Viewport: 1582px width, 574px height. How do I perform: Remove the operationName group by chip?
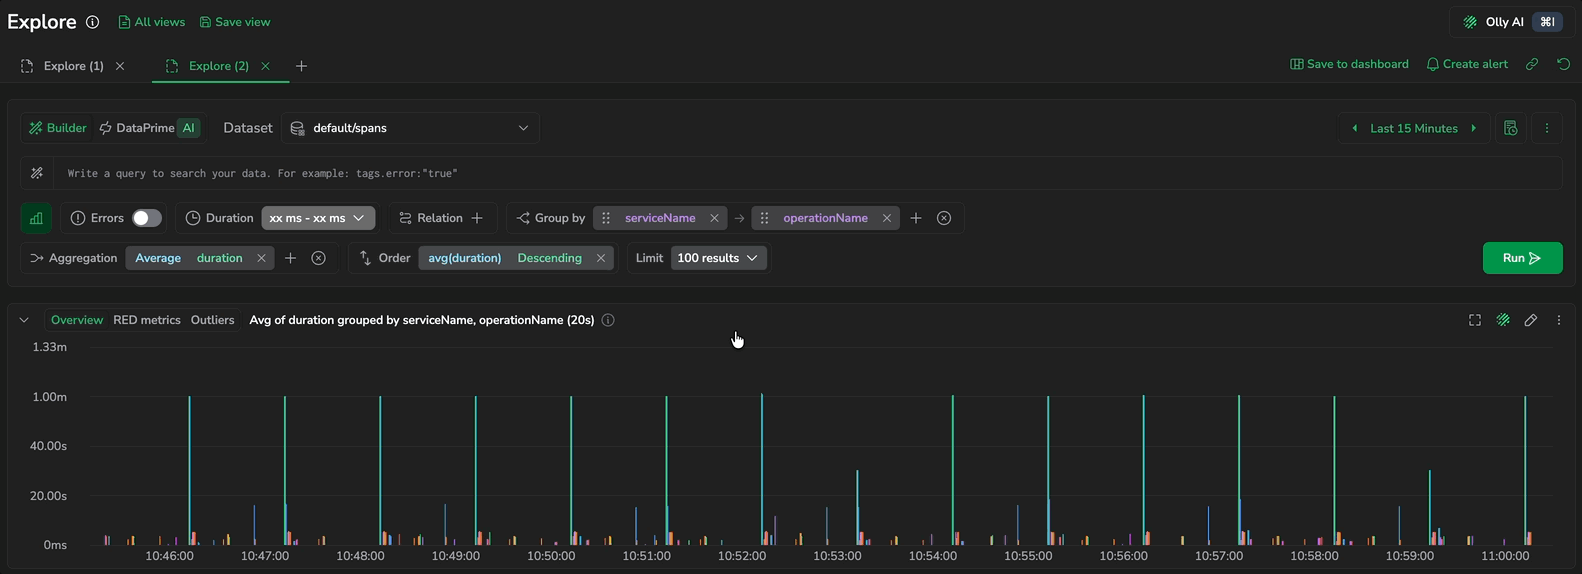pyautogui.click(x=887, y=218)
